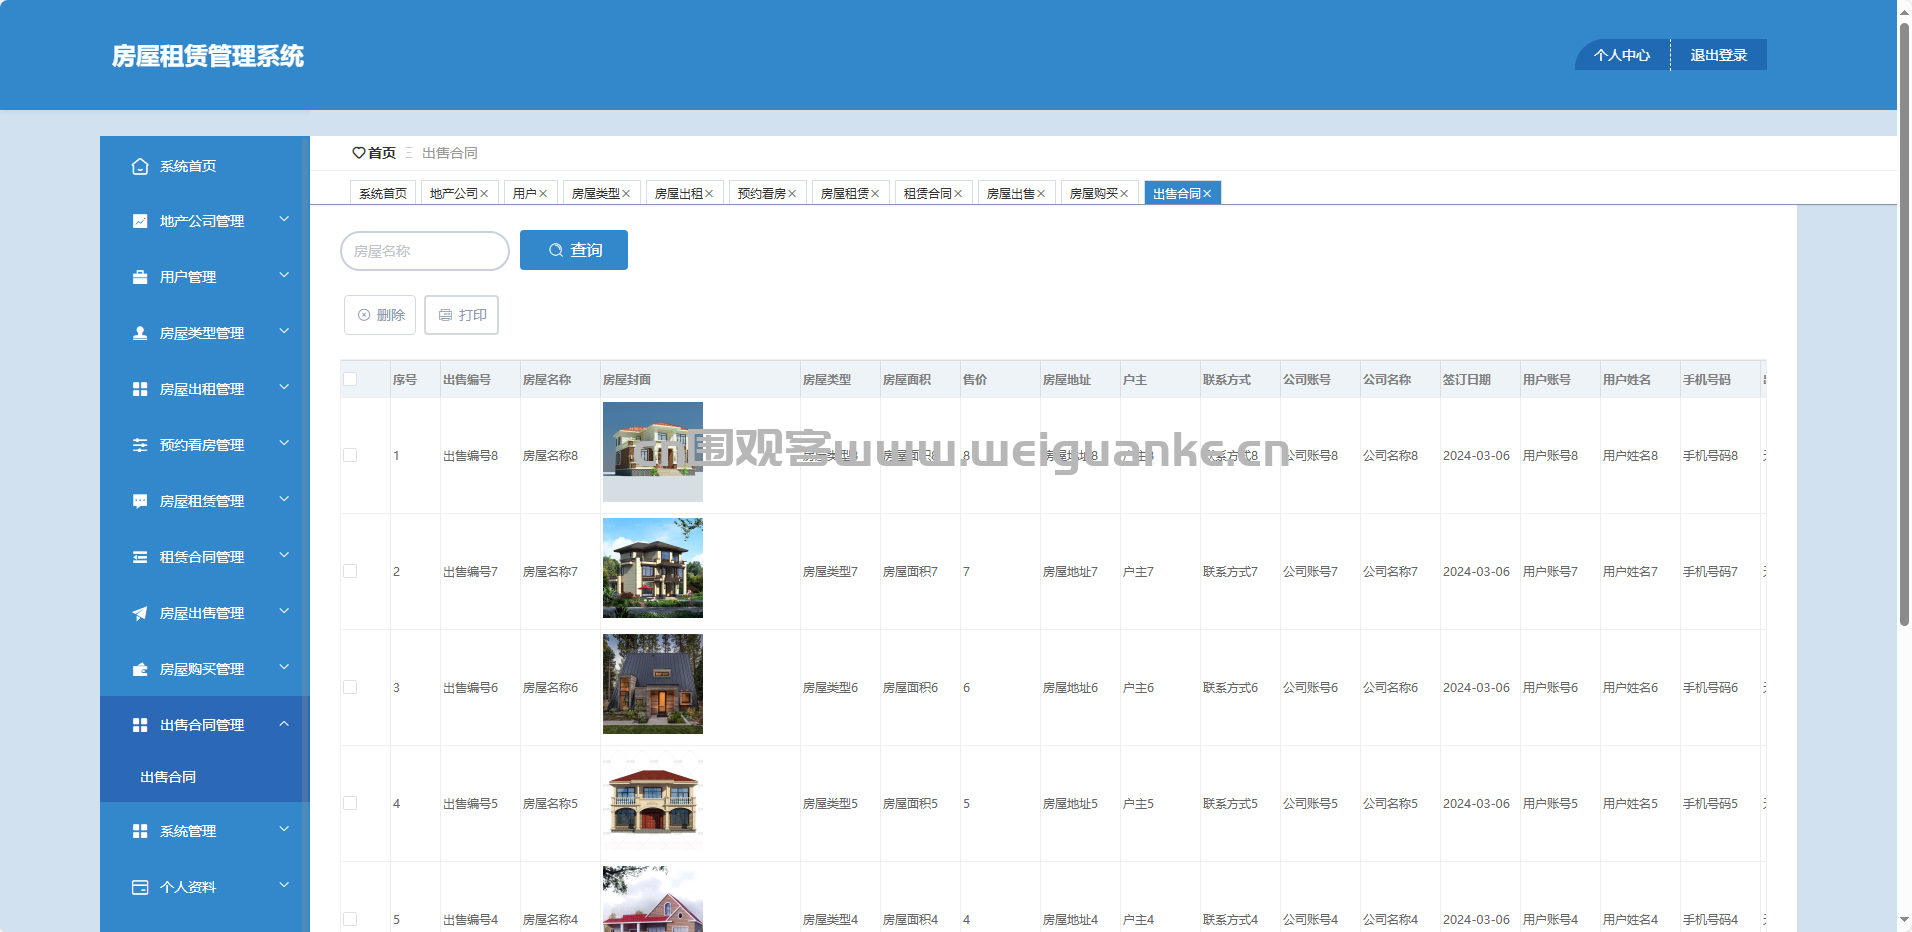Click the grid icon beside 系统管理
Image resolution: width=1912 pixels, height=932 pixels.
pos(140,831)
